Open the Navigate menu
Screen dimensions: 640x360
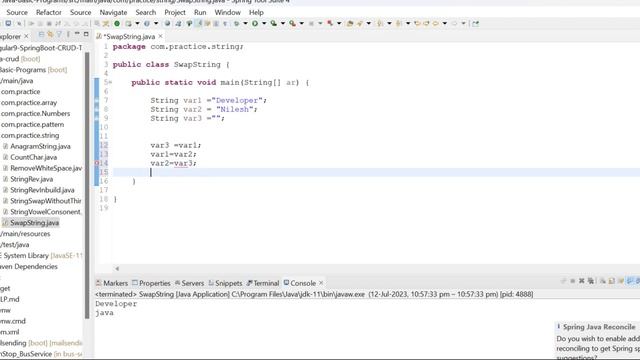coord(113,12)
